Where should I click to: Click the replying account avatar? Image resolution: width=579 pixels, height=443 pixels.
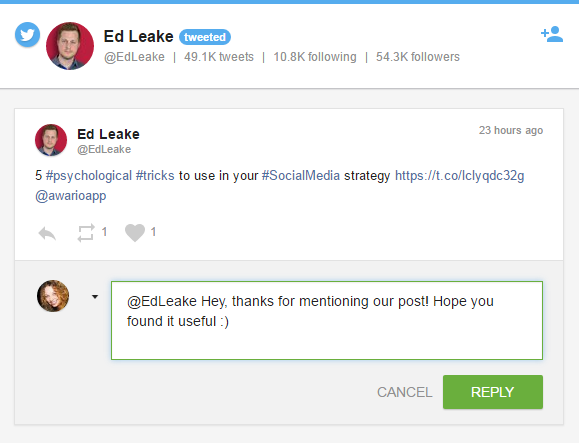click(53, 296)
